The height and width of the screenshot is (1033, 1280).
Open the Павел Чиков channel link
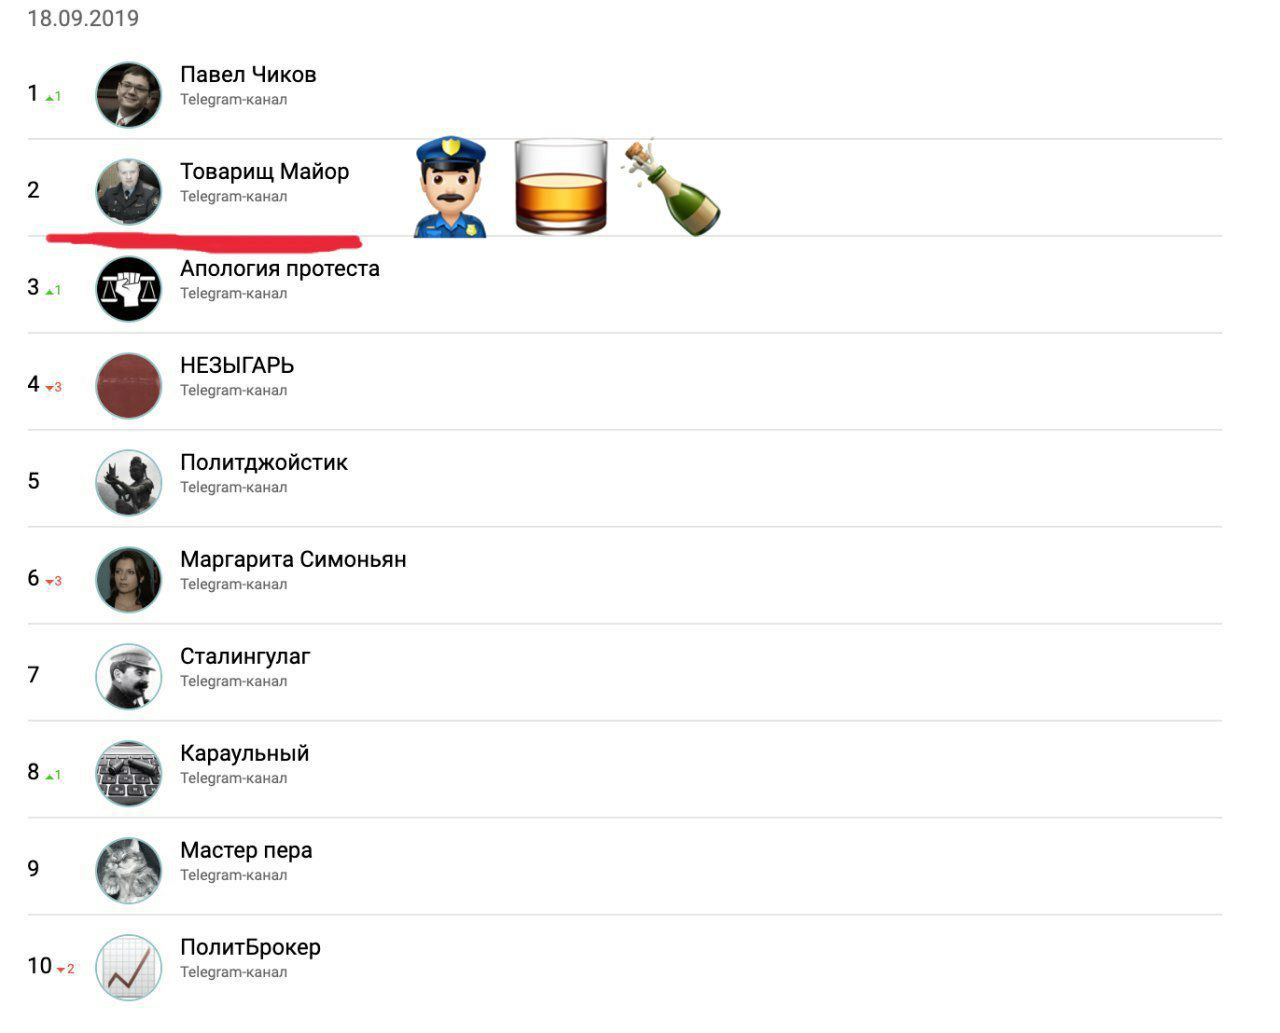coord(248,75)
